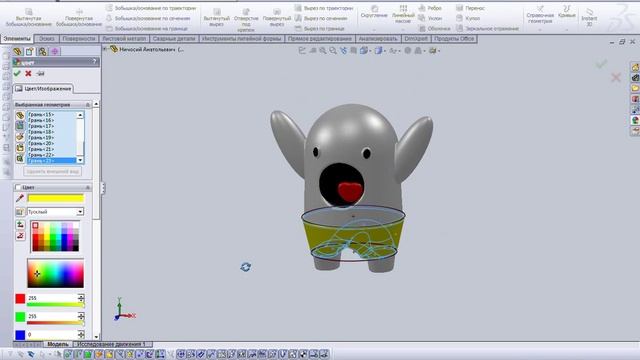
Task: Click the Ребро command
Action: [x=430, y=8]
